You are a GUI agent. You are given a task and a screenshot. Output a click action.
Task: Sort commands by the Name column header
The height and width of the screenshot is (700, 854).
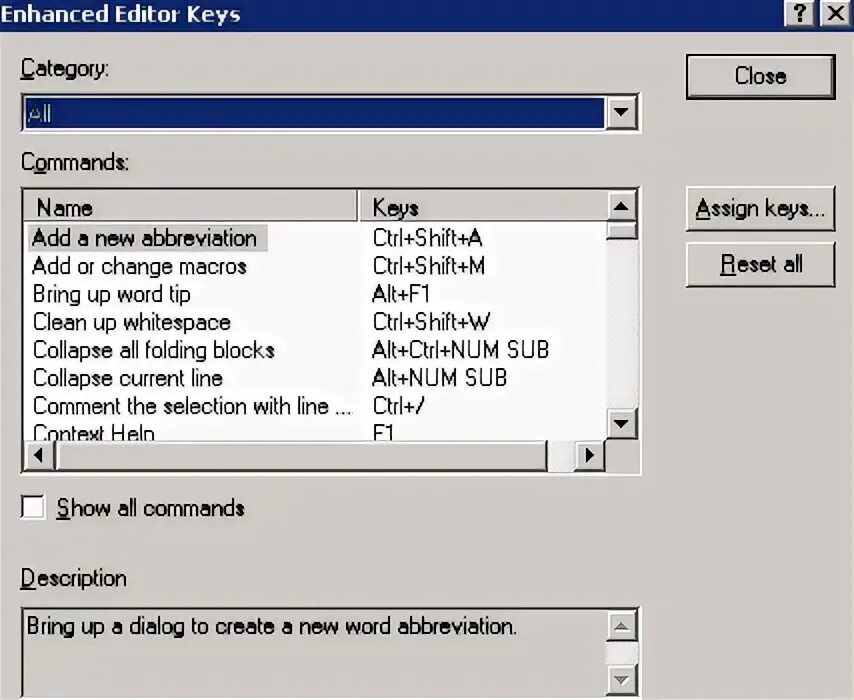pos(190,207)
